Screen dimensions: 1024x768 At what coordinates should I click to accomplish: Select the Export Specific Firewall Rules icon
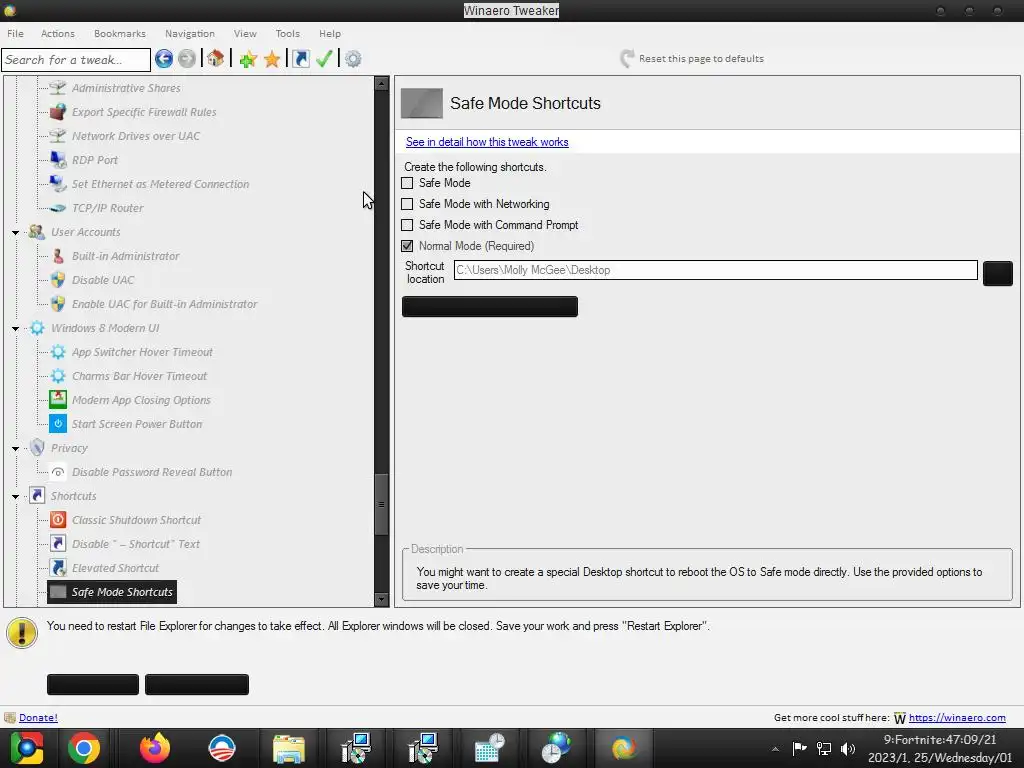(58, 112)
